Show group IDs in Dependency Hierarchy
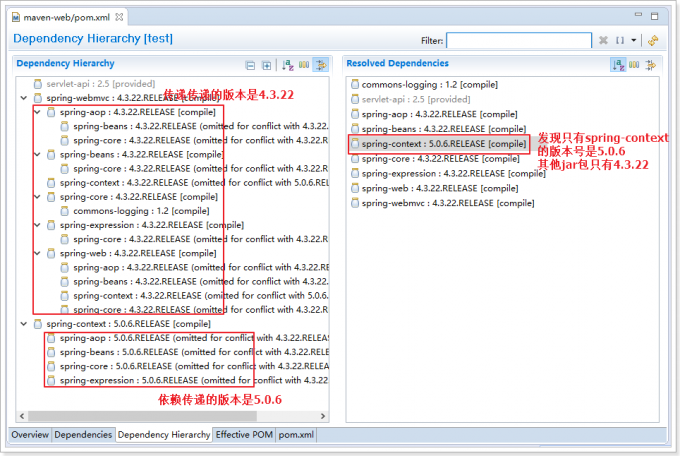680x456 pixels. [304, 65]
